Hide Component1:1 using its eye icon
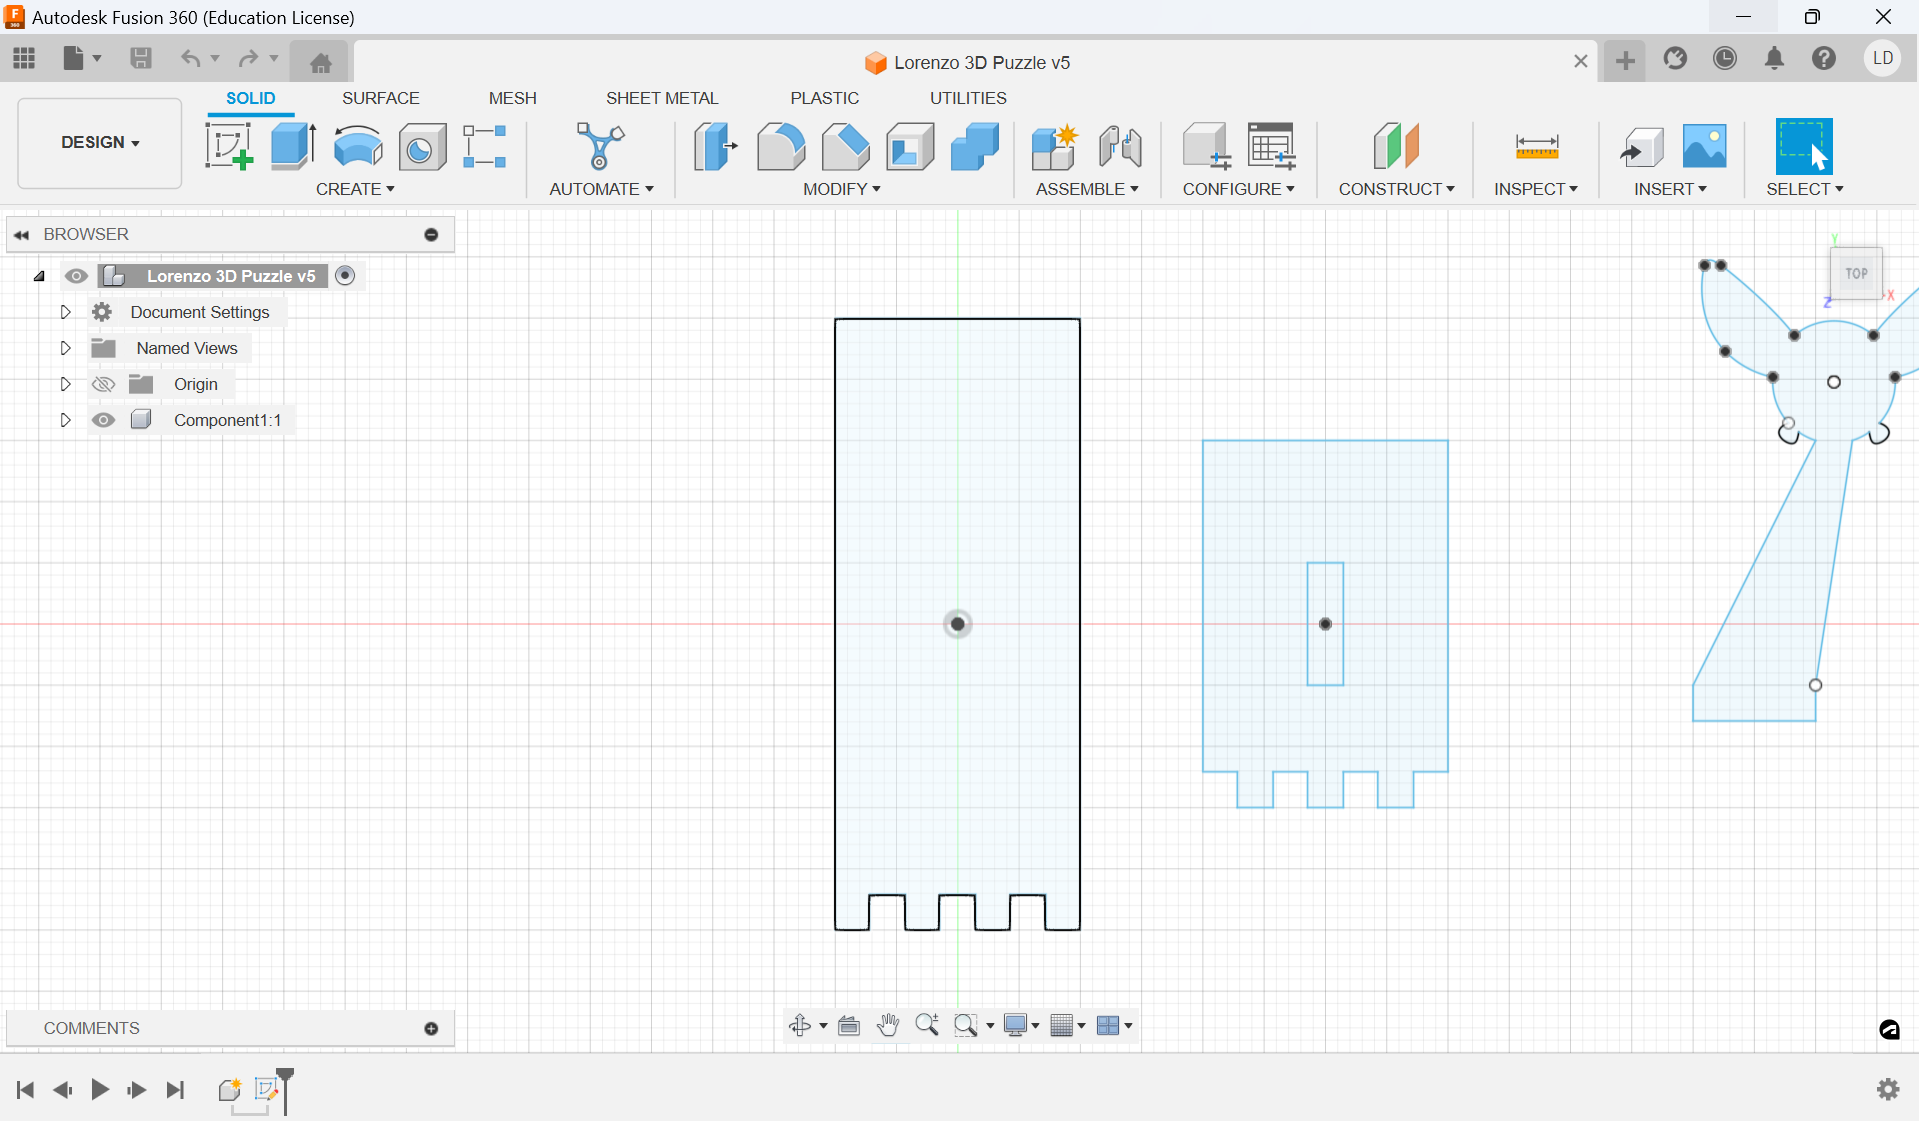 click(103, 420)
